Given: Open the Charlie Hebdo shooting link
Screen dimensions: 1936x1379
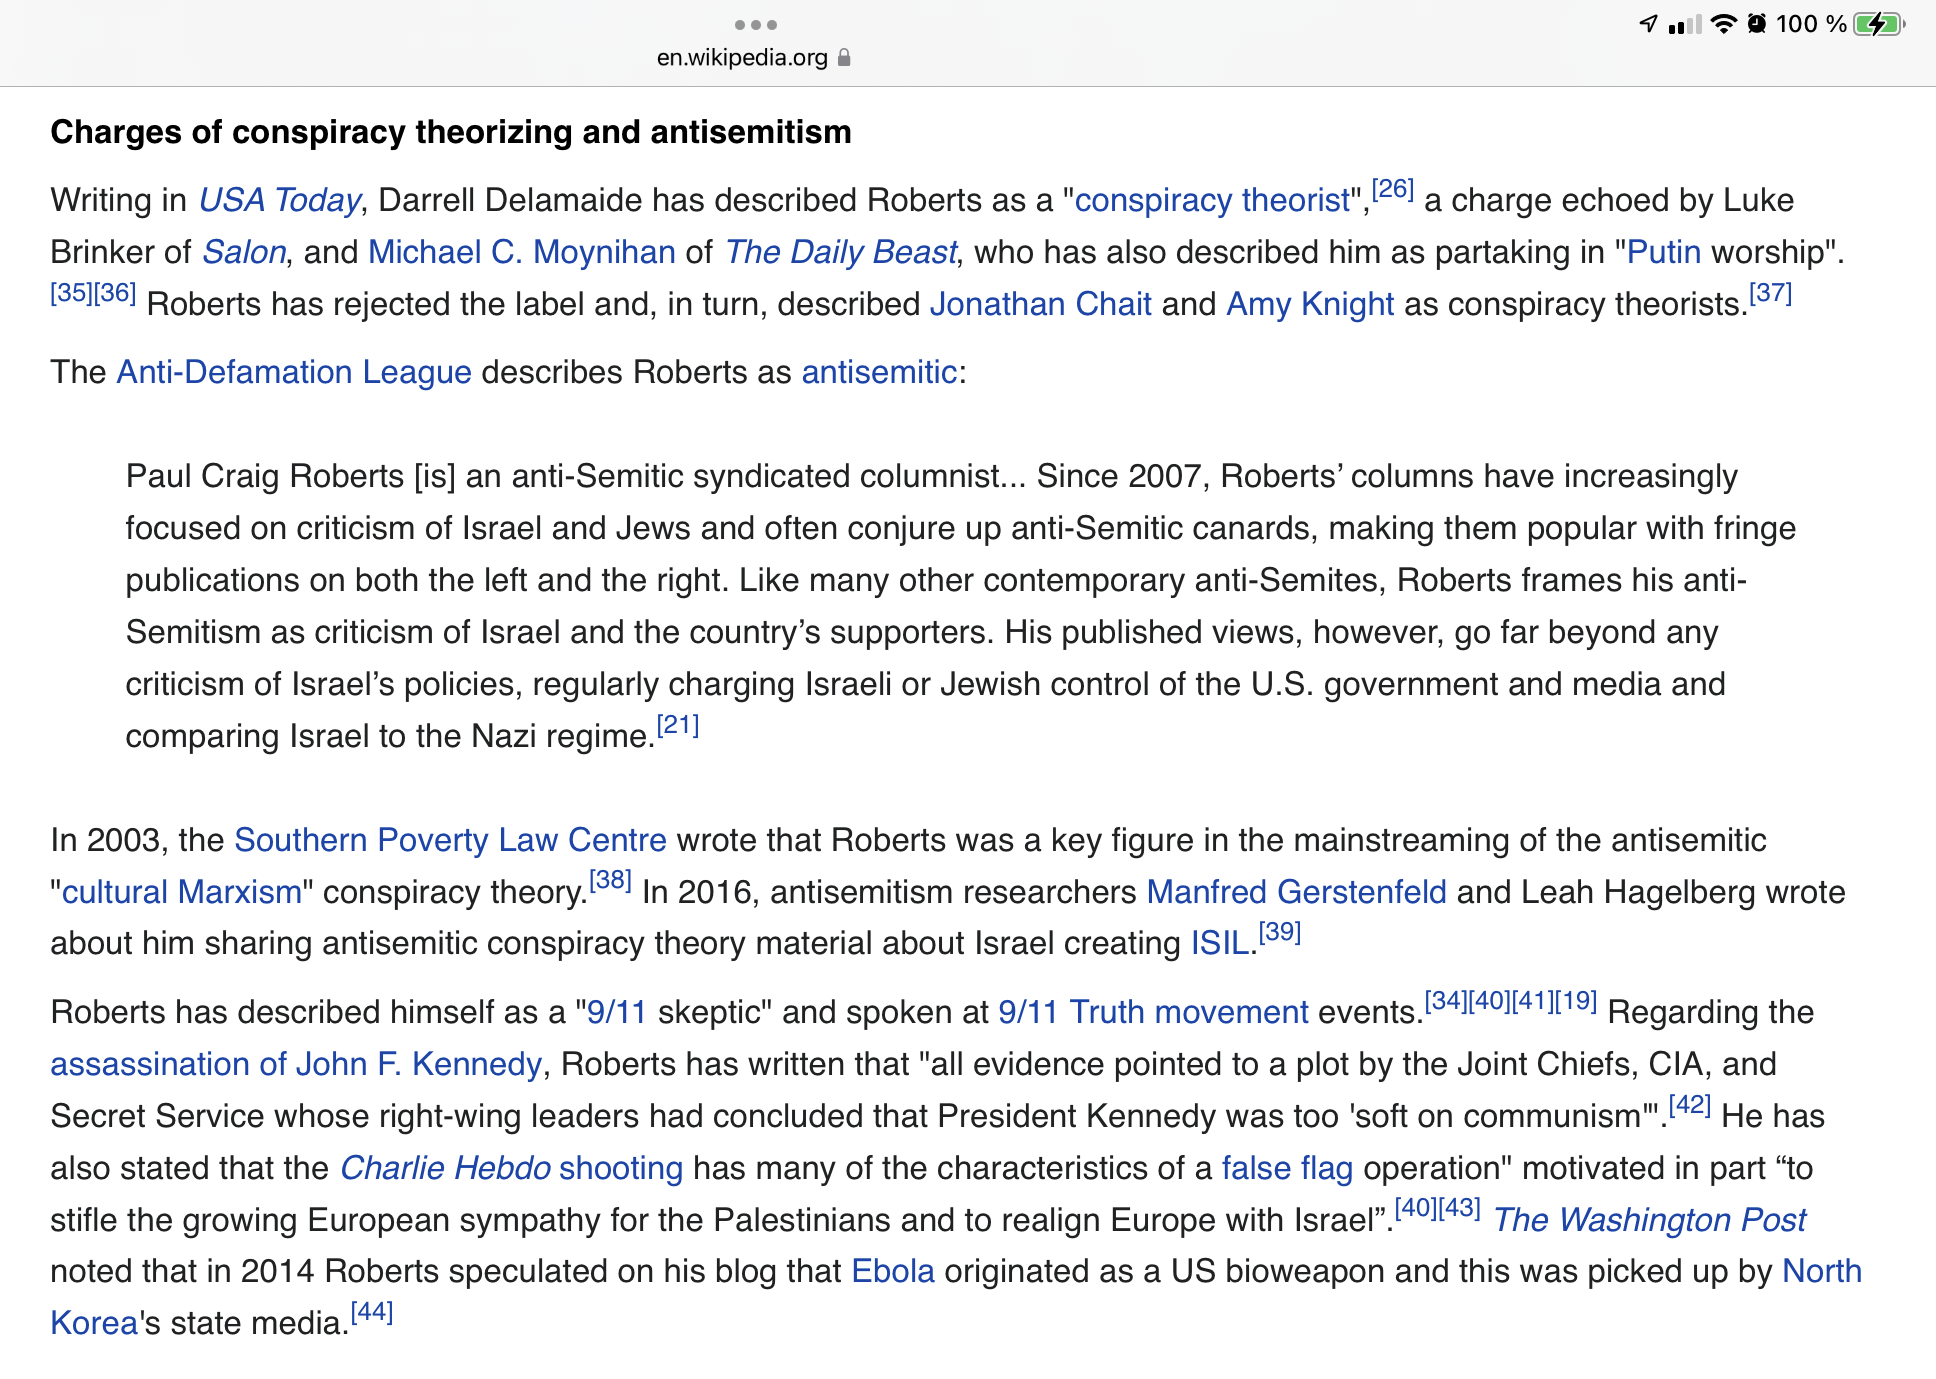Looking at the screenshot, I should point(511,1168).
